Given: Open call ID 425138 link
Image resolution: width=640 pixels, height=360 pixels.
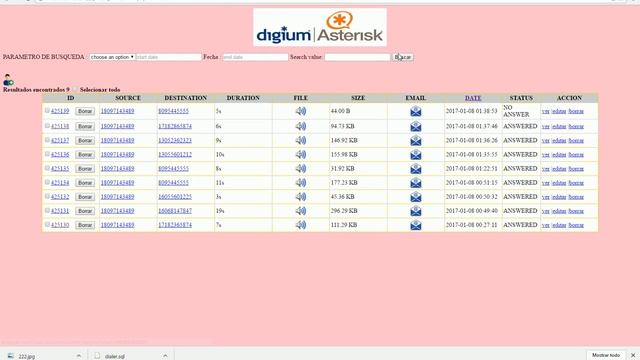Looking at the screenshot, I should [60, 126].
